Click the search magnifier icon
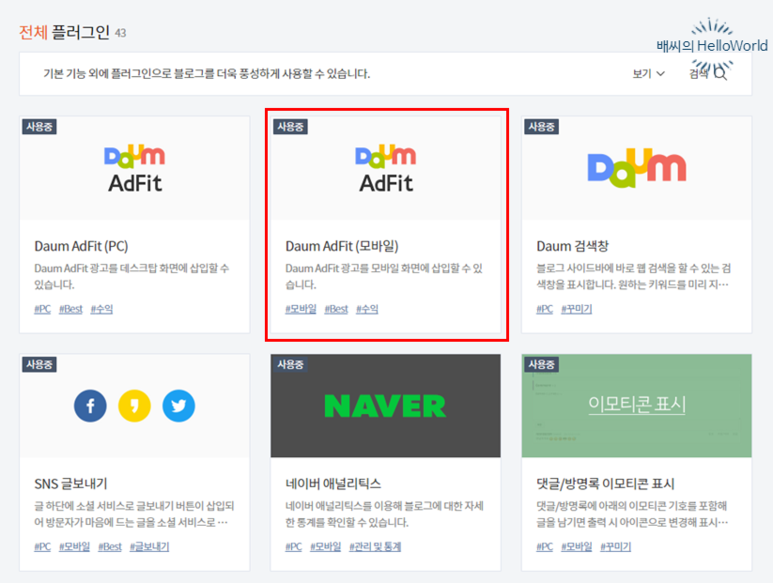The height and width of the screenshot is (583, 773). click(720, 74)
